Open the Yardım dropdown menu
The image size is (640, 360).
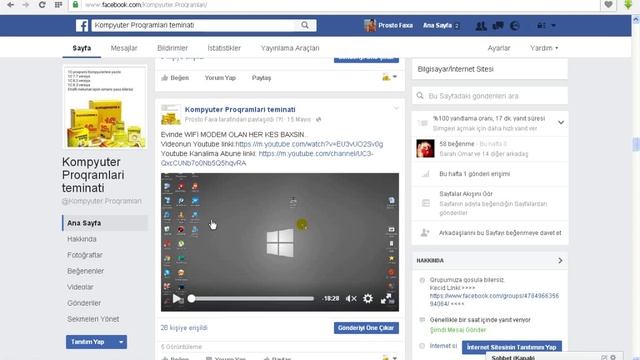[x=544, y=48]
